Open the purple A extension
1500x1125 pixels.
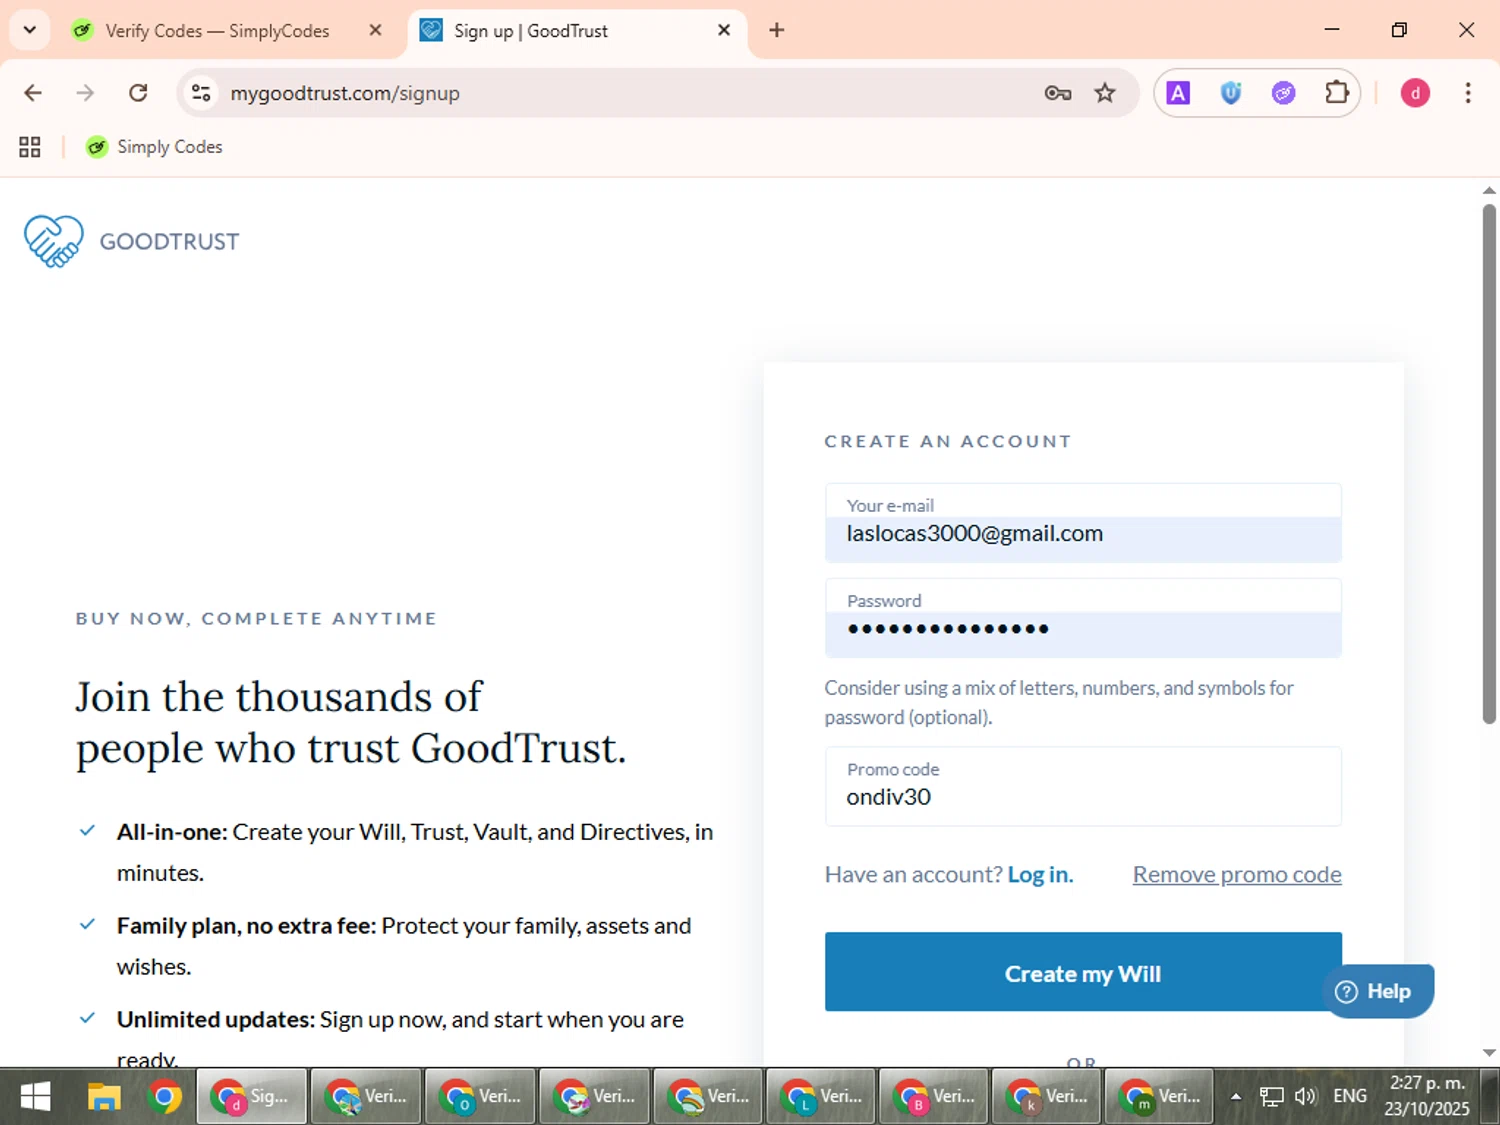[x=1178, y=93]
